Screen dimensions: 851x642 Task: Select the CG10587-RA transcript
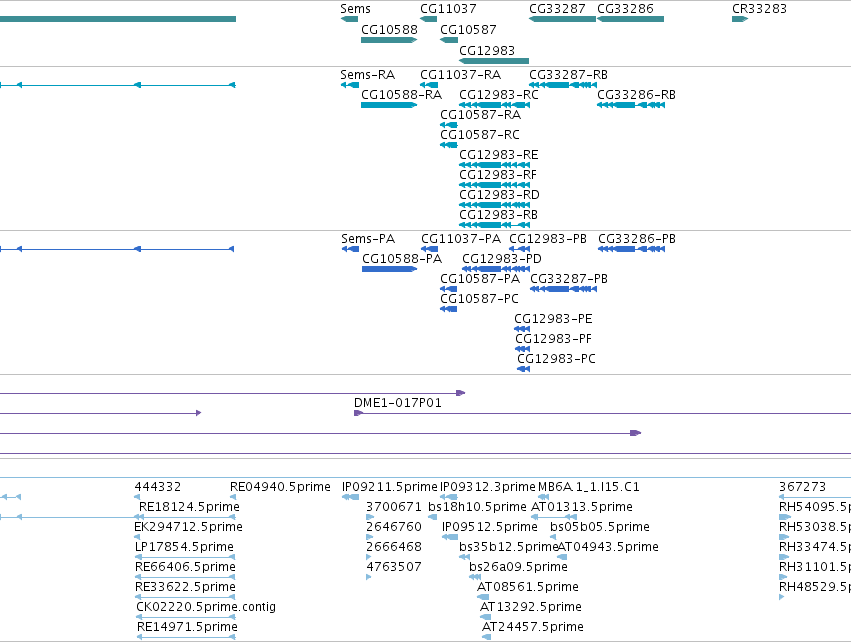[449, 125]
